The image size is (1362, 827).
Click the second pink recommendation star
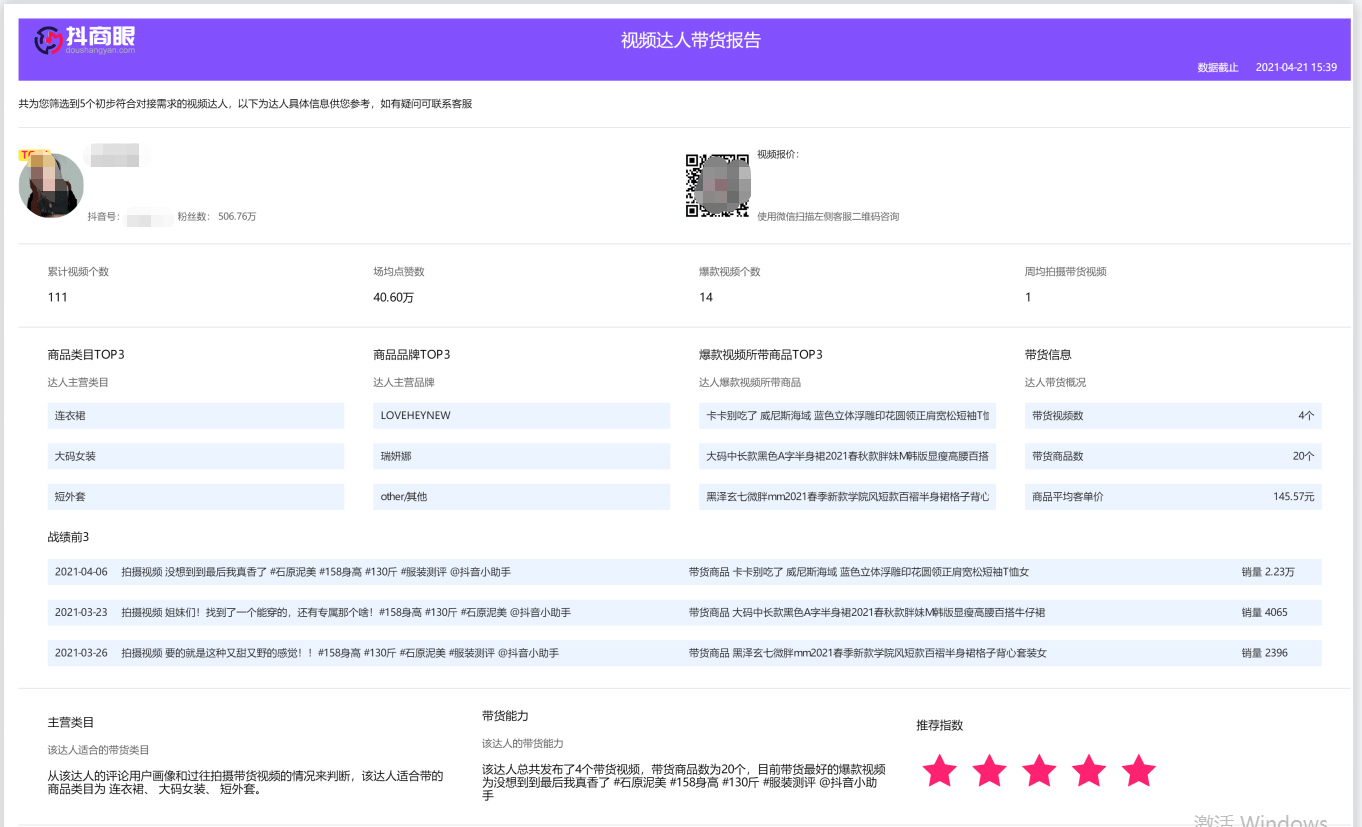click(989, 771)
